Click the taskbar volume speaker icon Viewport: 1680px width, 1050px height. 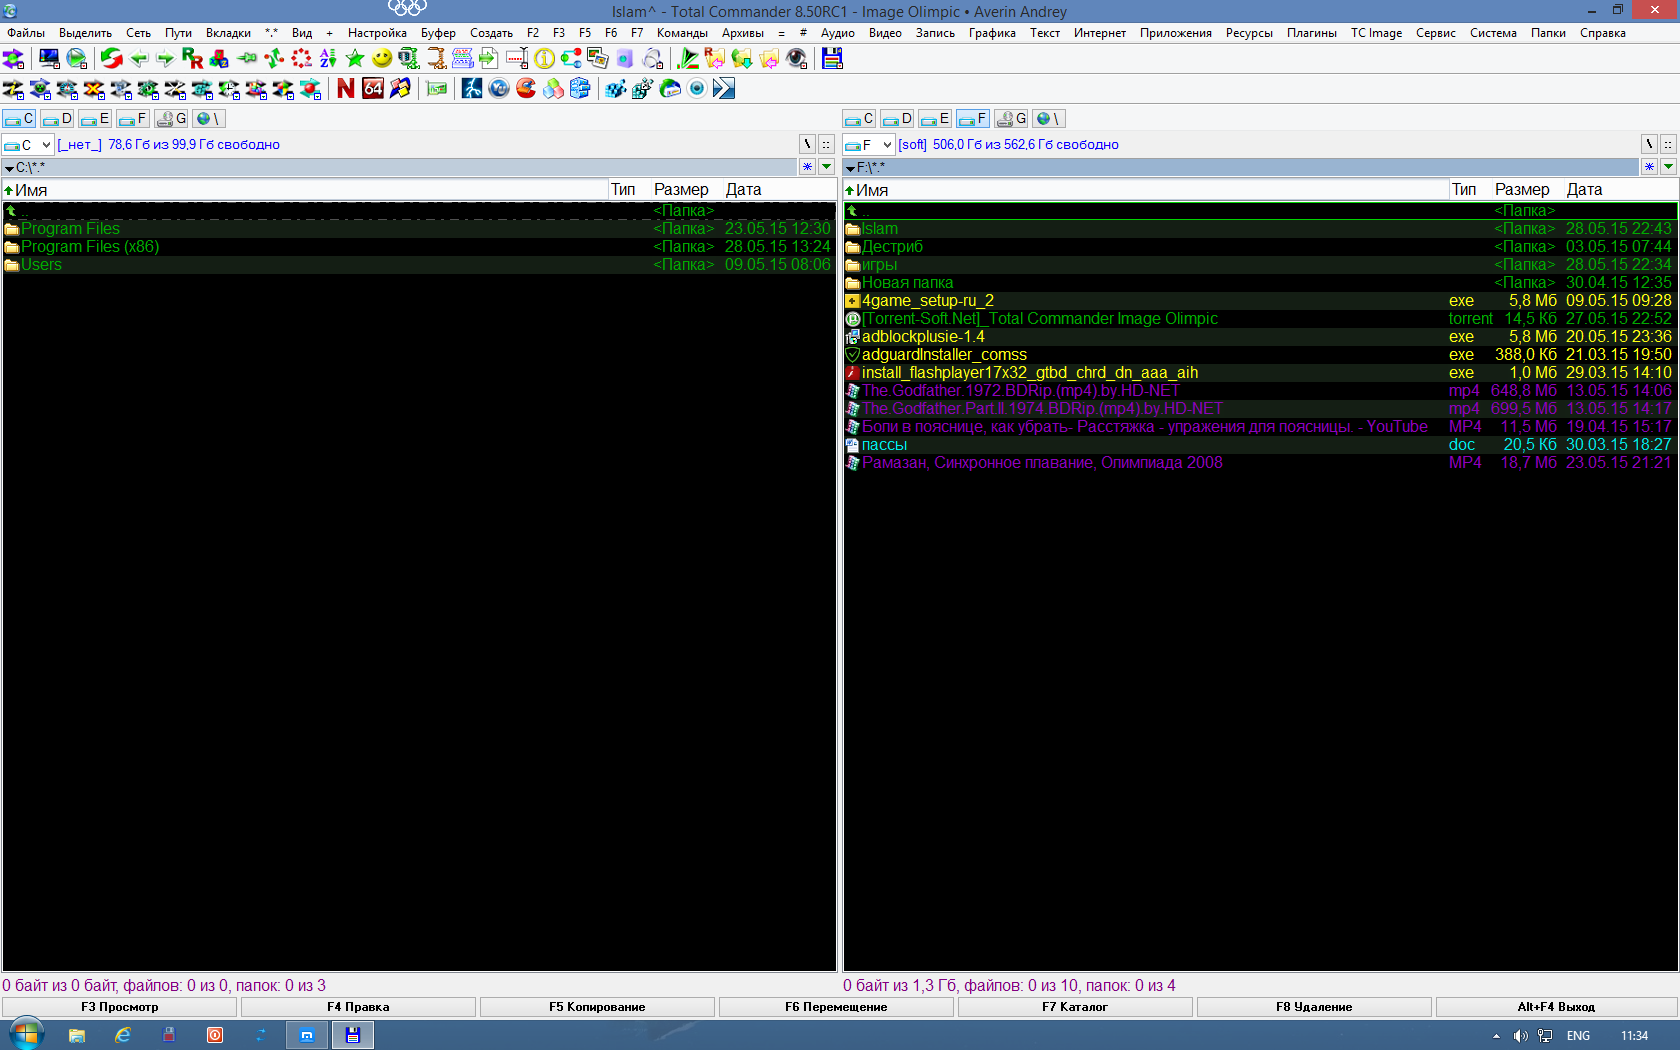coord(1520,1036)
